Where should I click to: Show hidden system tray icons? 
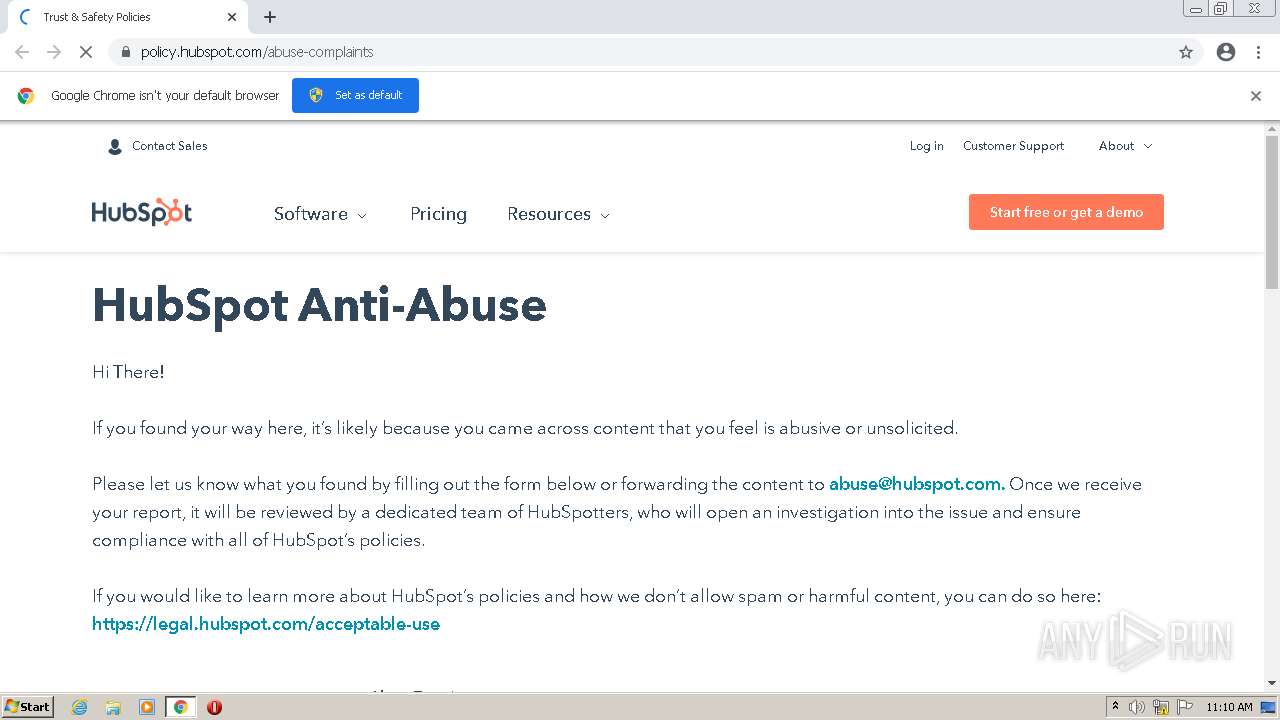coord(1115,707)
